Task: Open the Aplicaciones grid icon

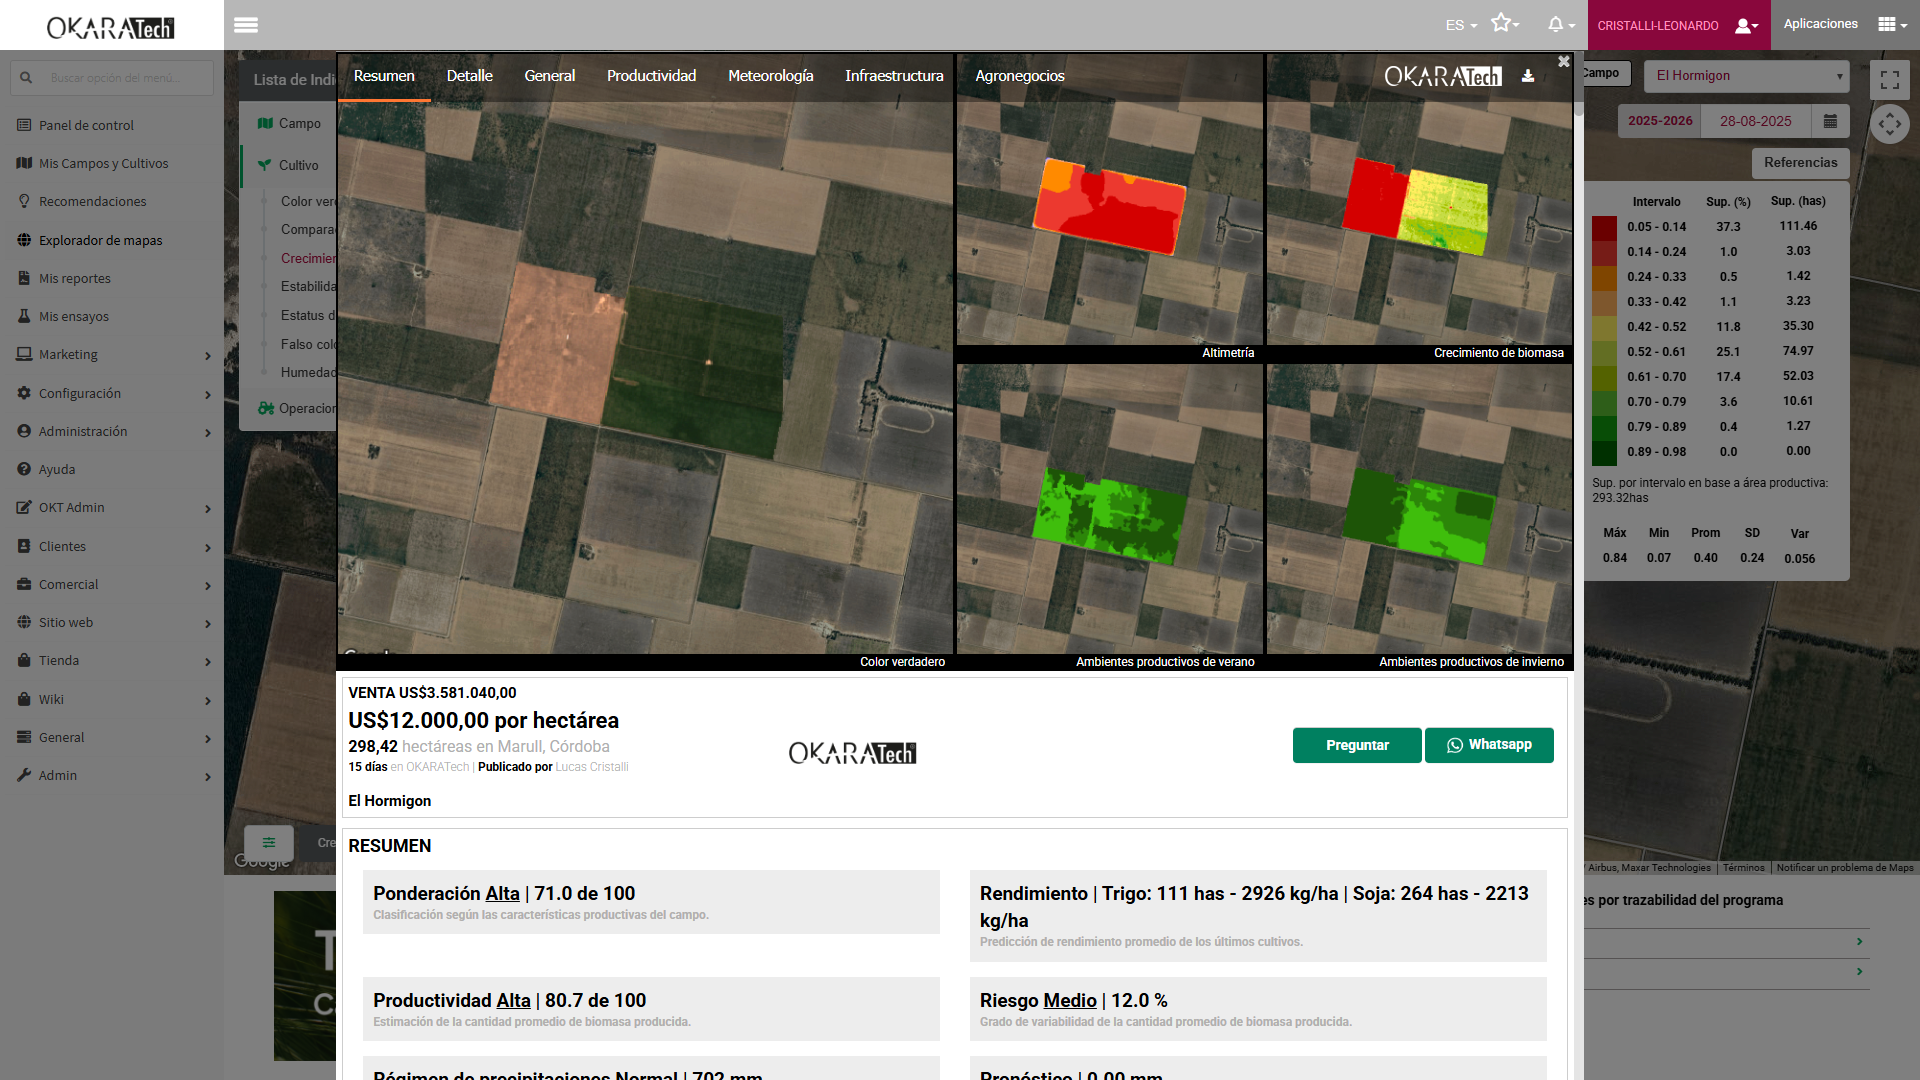Action: click(1887, 24)
